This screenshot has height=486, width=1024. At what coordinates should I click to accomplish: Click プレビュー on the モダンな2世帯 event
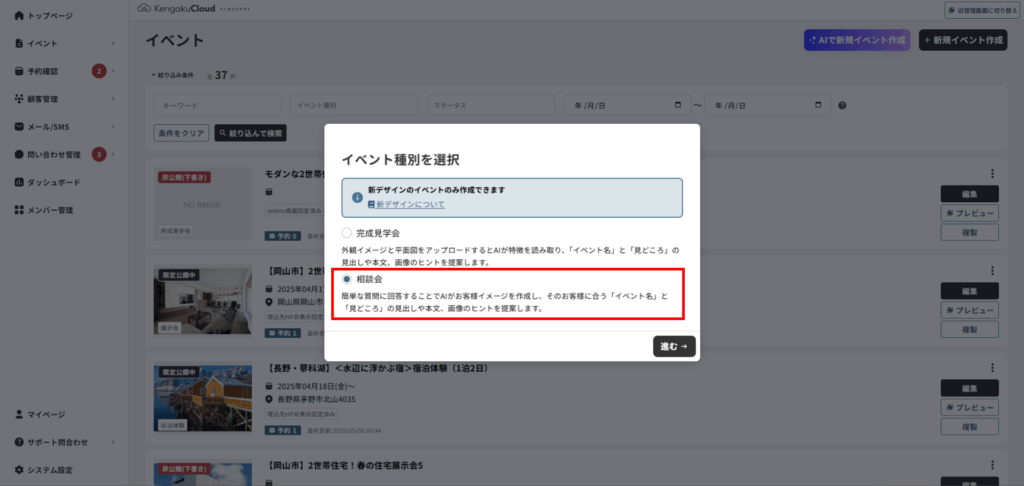pos(970,213)
